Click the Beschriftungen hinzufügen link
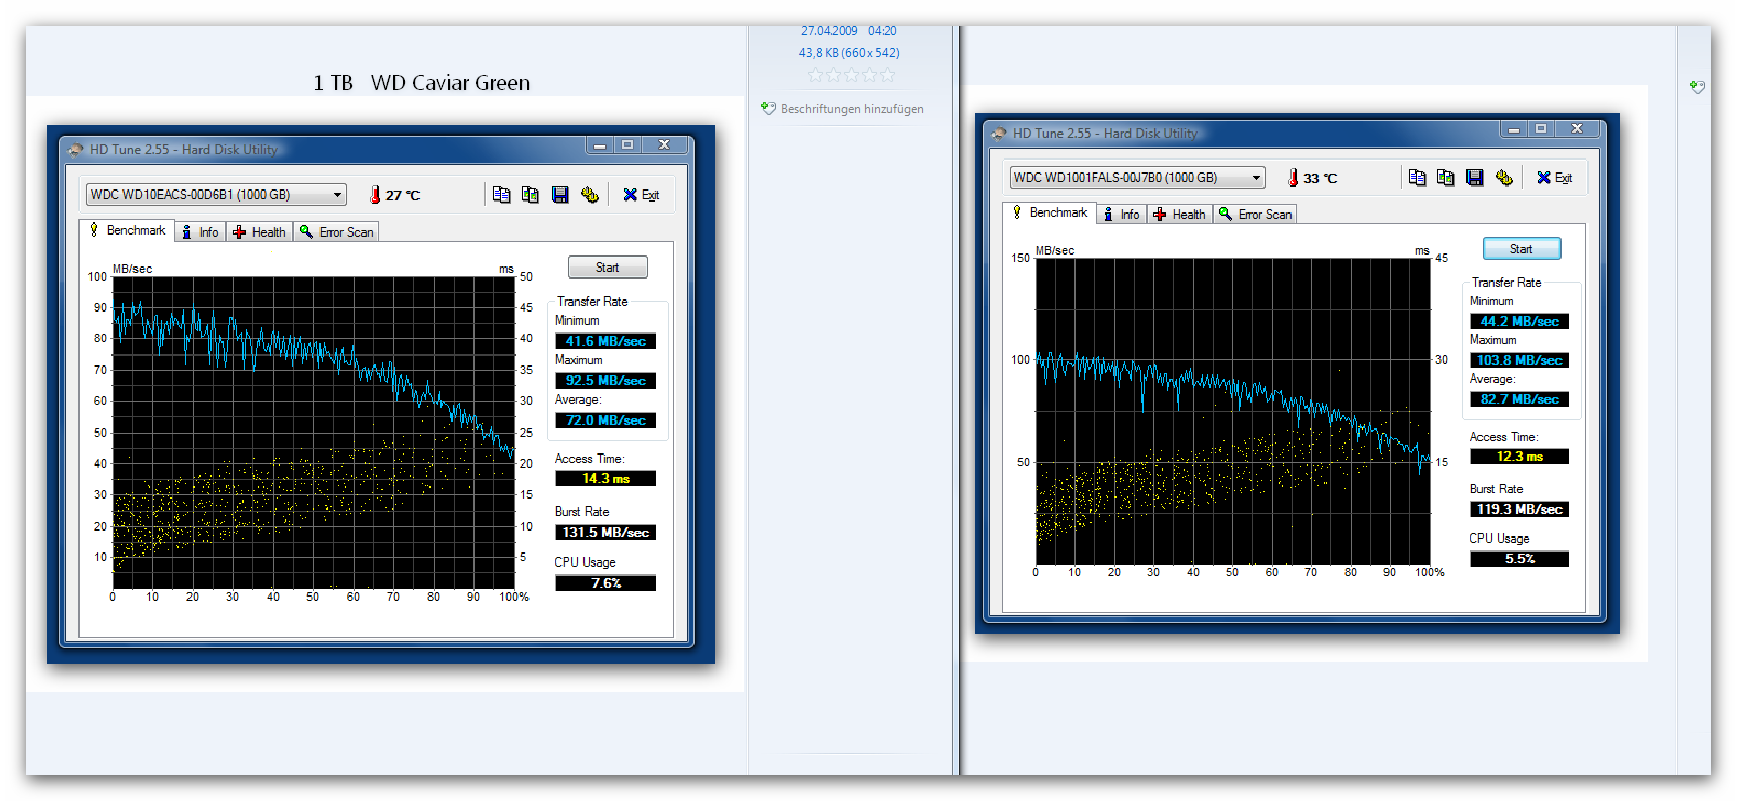This screenshot has height=801, width=1737. click(852, 109)
